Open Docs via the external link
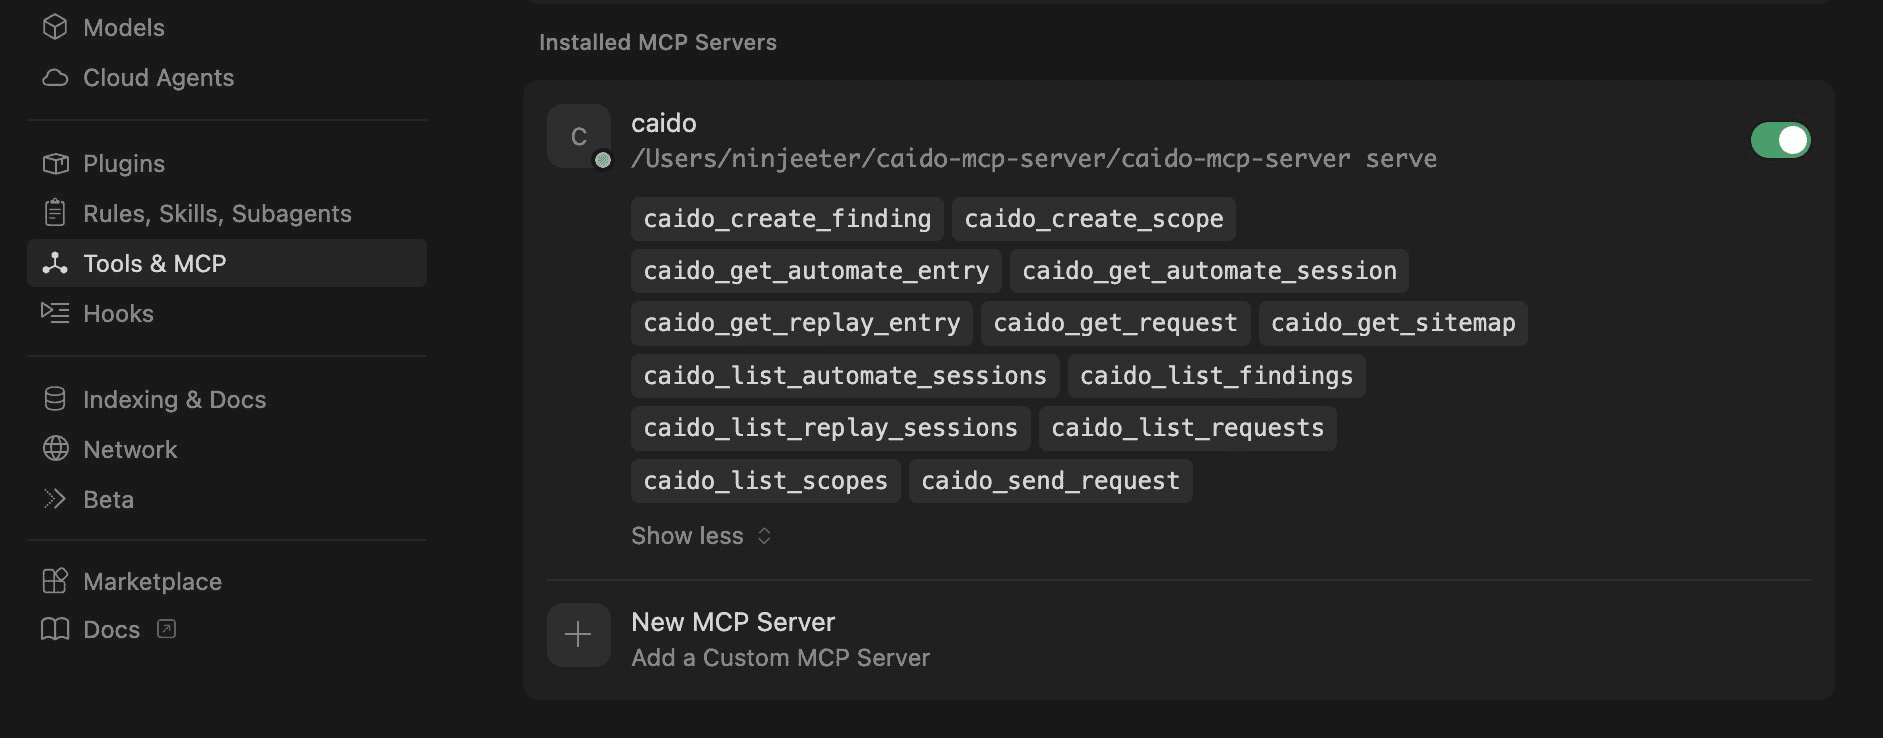Image resolution: width=1883 pixels, height=738 pixels. pos(167,629)
